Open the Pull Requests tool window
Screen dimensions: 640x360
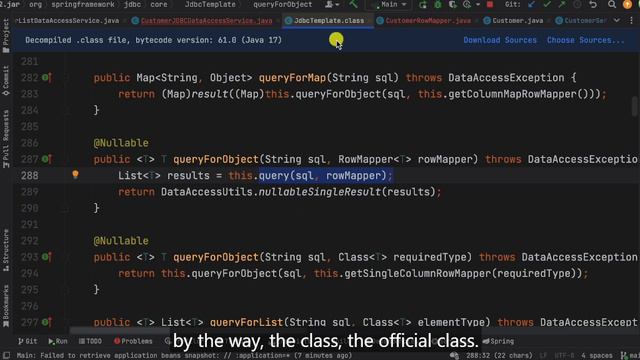coord(6,139)
